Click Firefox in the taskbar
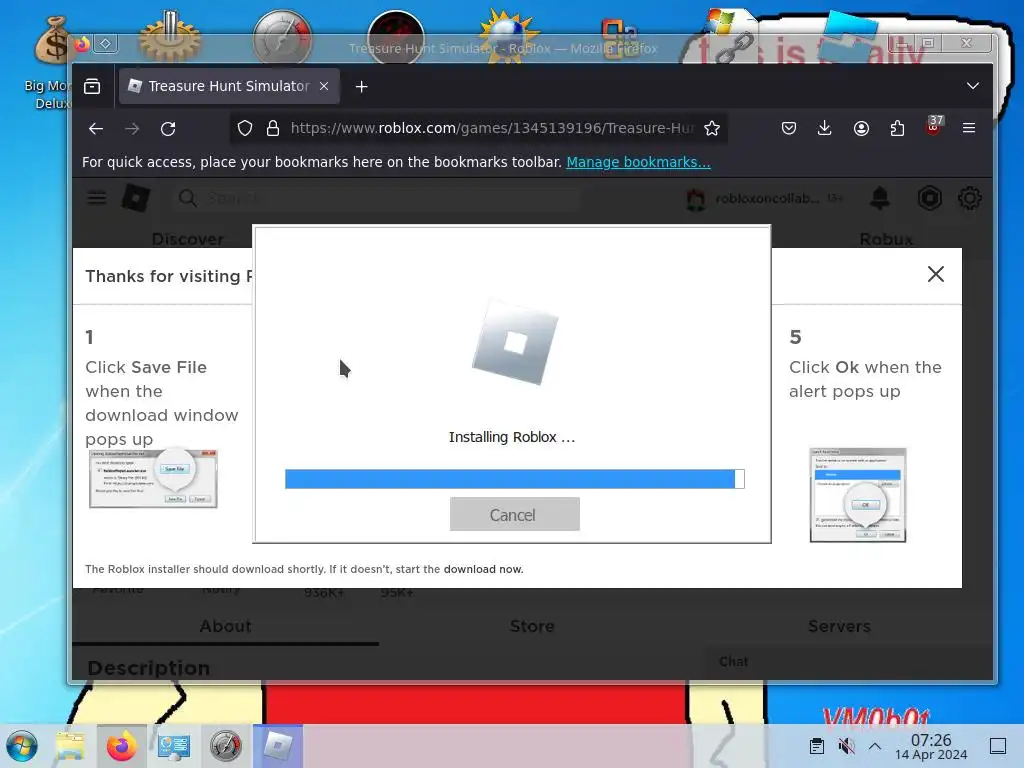The height and width of the screenshot is (768, 1024). pyautogui.click(x=121, y=746)
